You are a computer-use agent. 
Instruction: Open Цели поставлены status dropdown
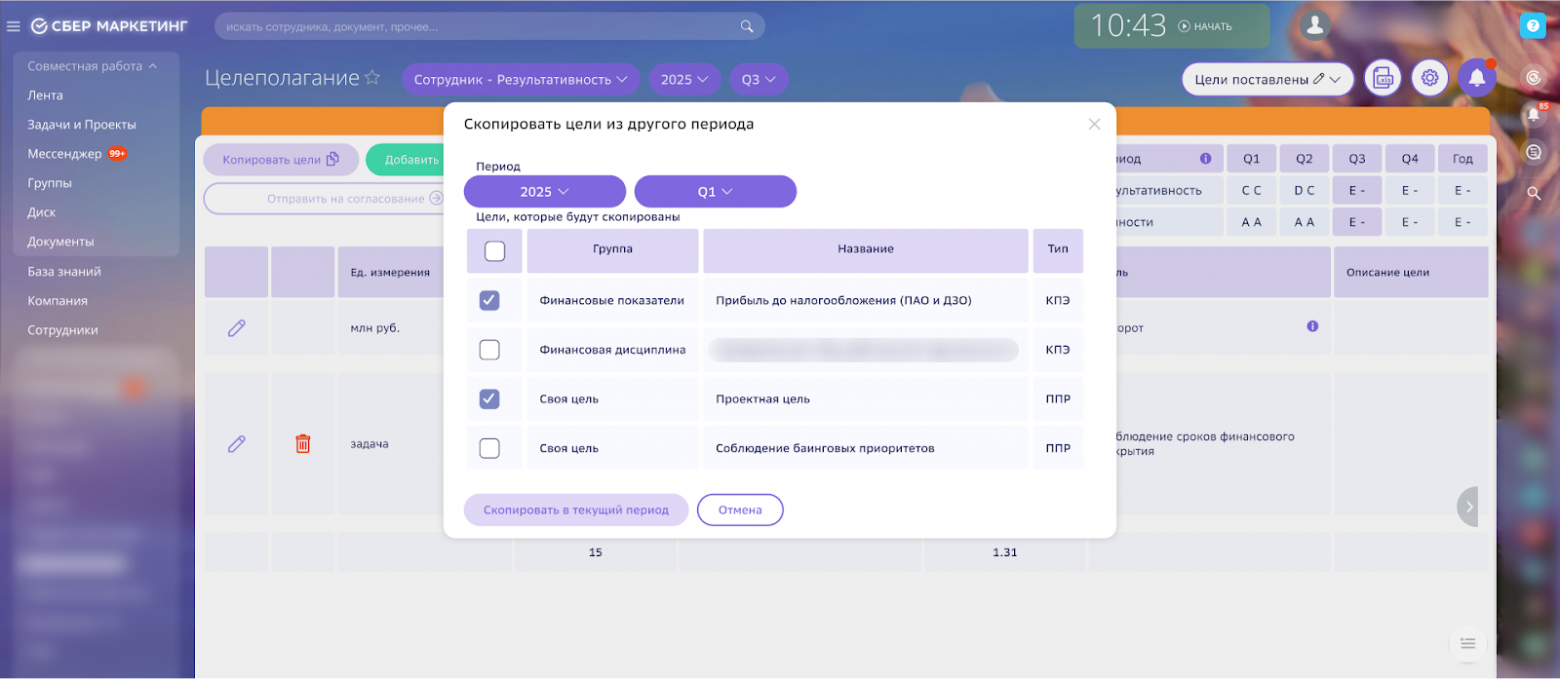point(1268,79)
